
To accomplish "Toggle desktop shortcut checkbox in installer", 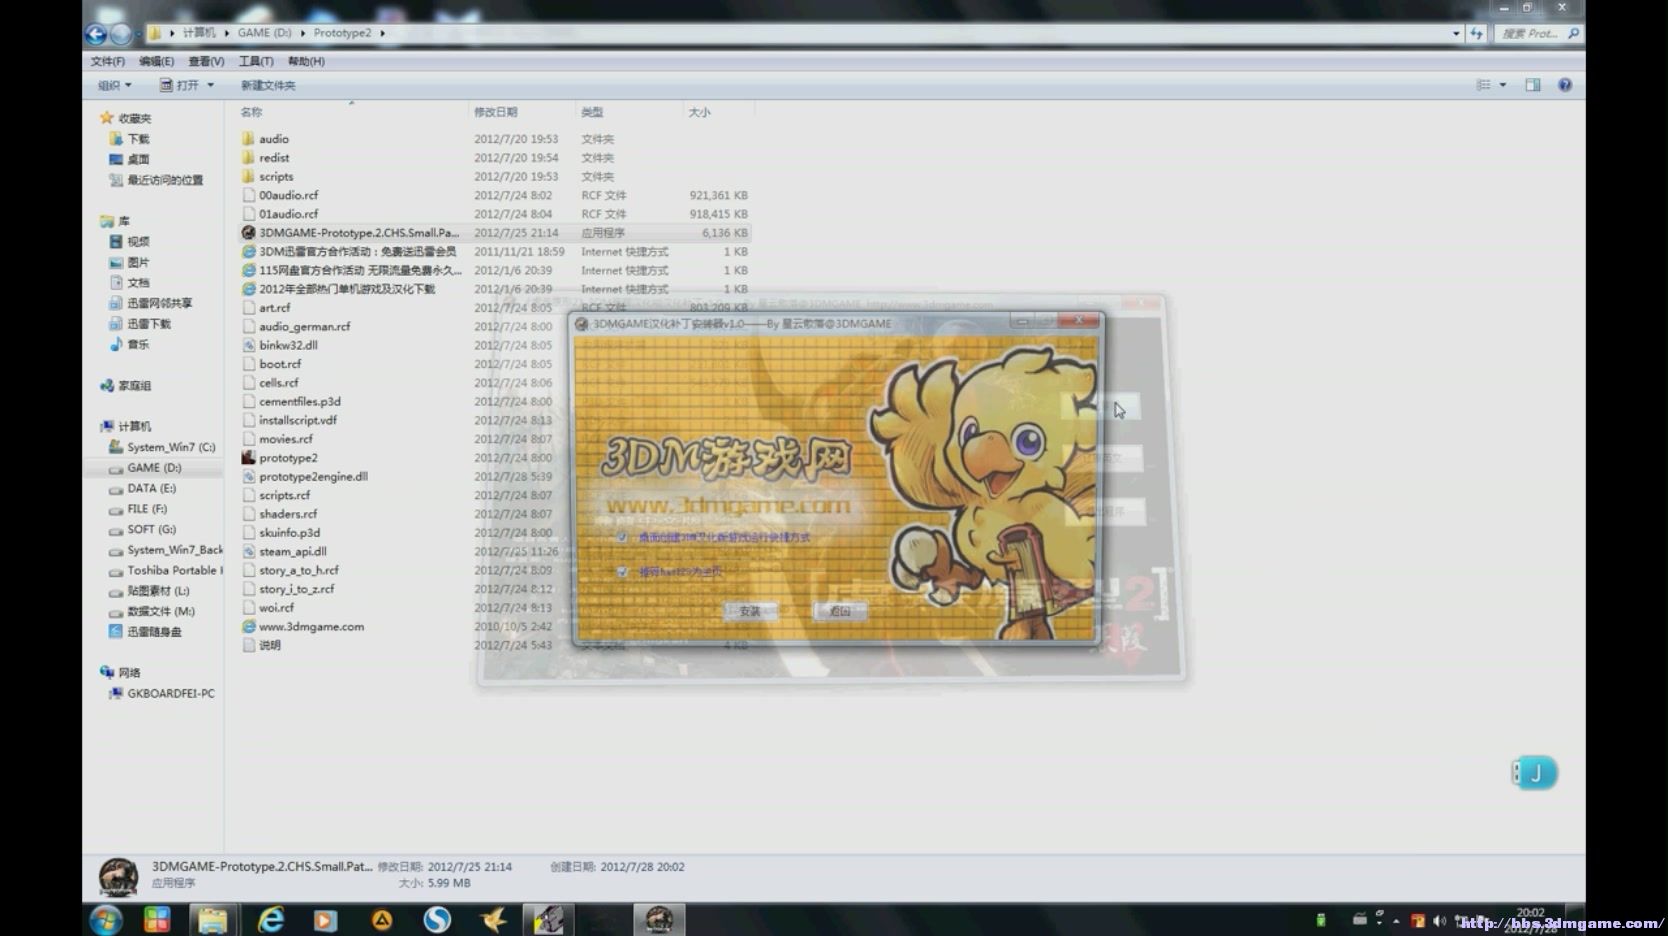I will coord(622,537).
